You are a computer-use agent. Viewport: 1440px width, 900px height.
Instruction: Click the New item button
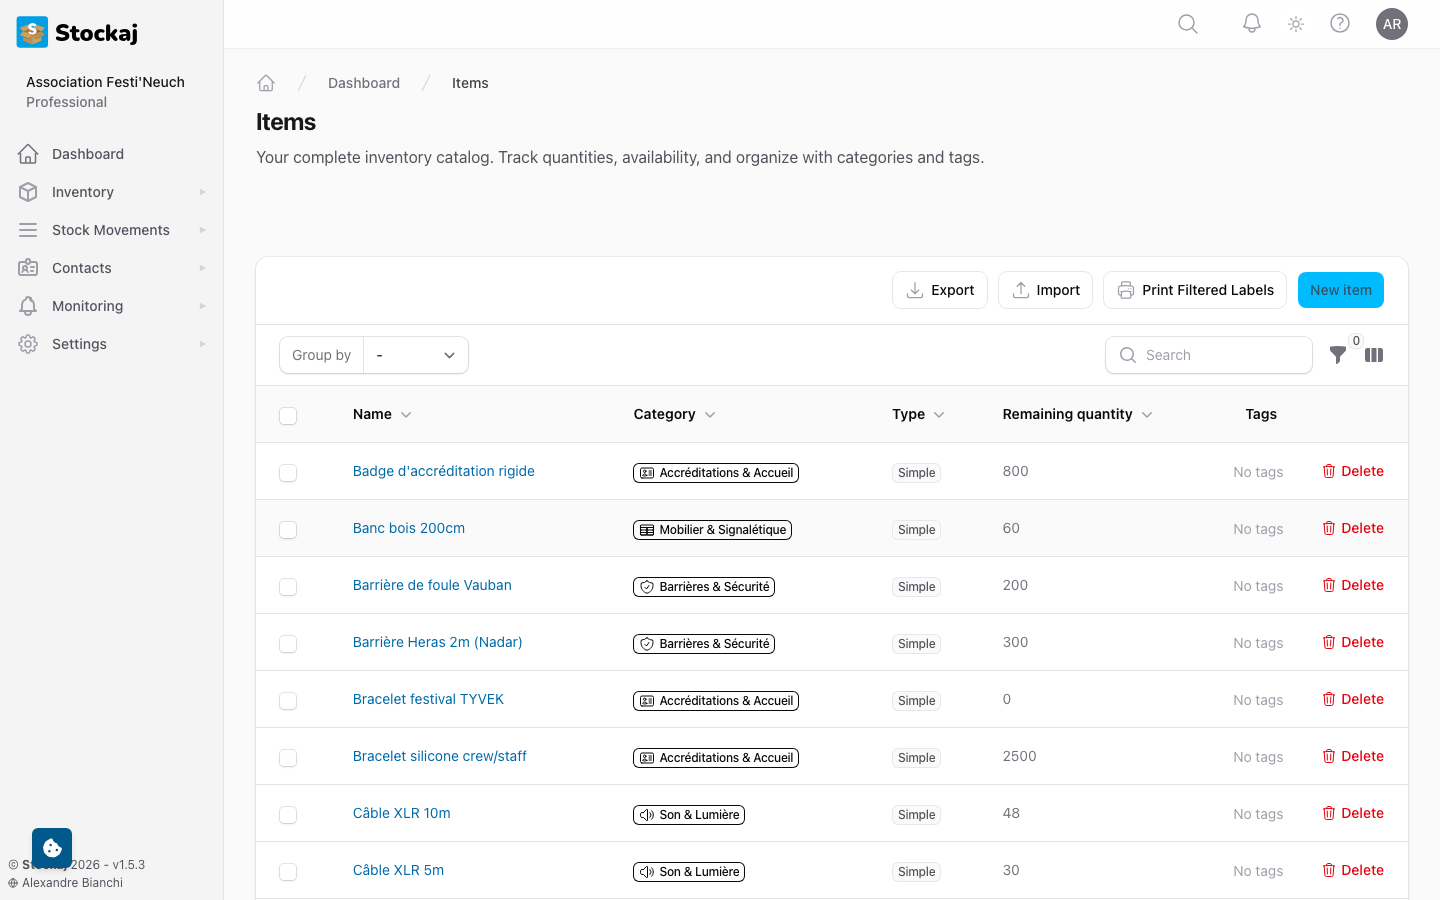pyautogui.click(x=1341, y=290)
